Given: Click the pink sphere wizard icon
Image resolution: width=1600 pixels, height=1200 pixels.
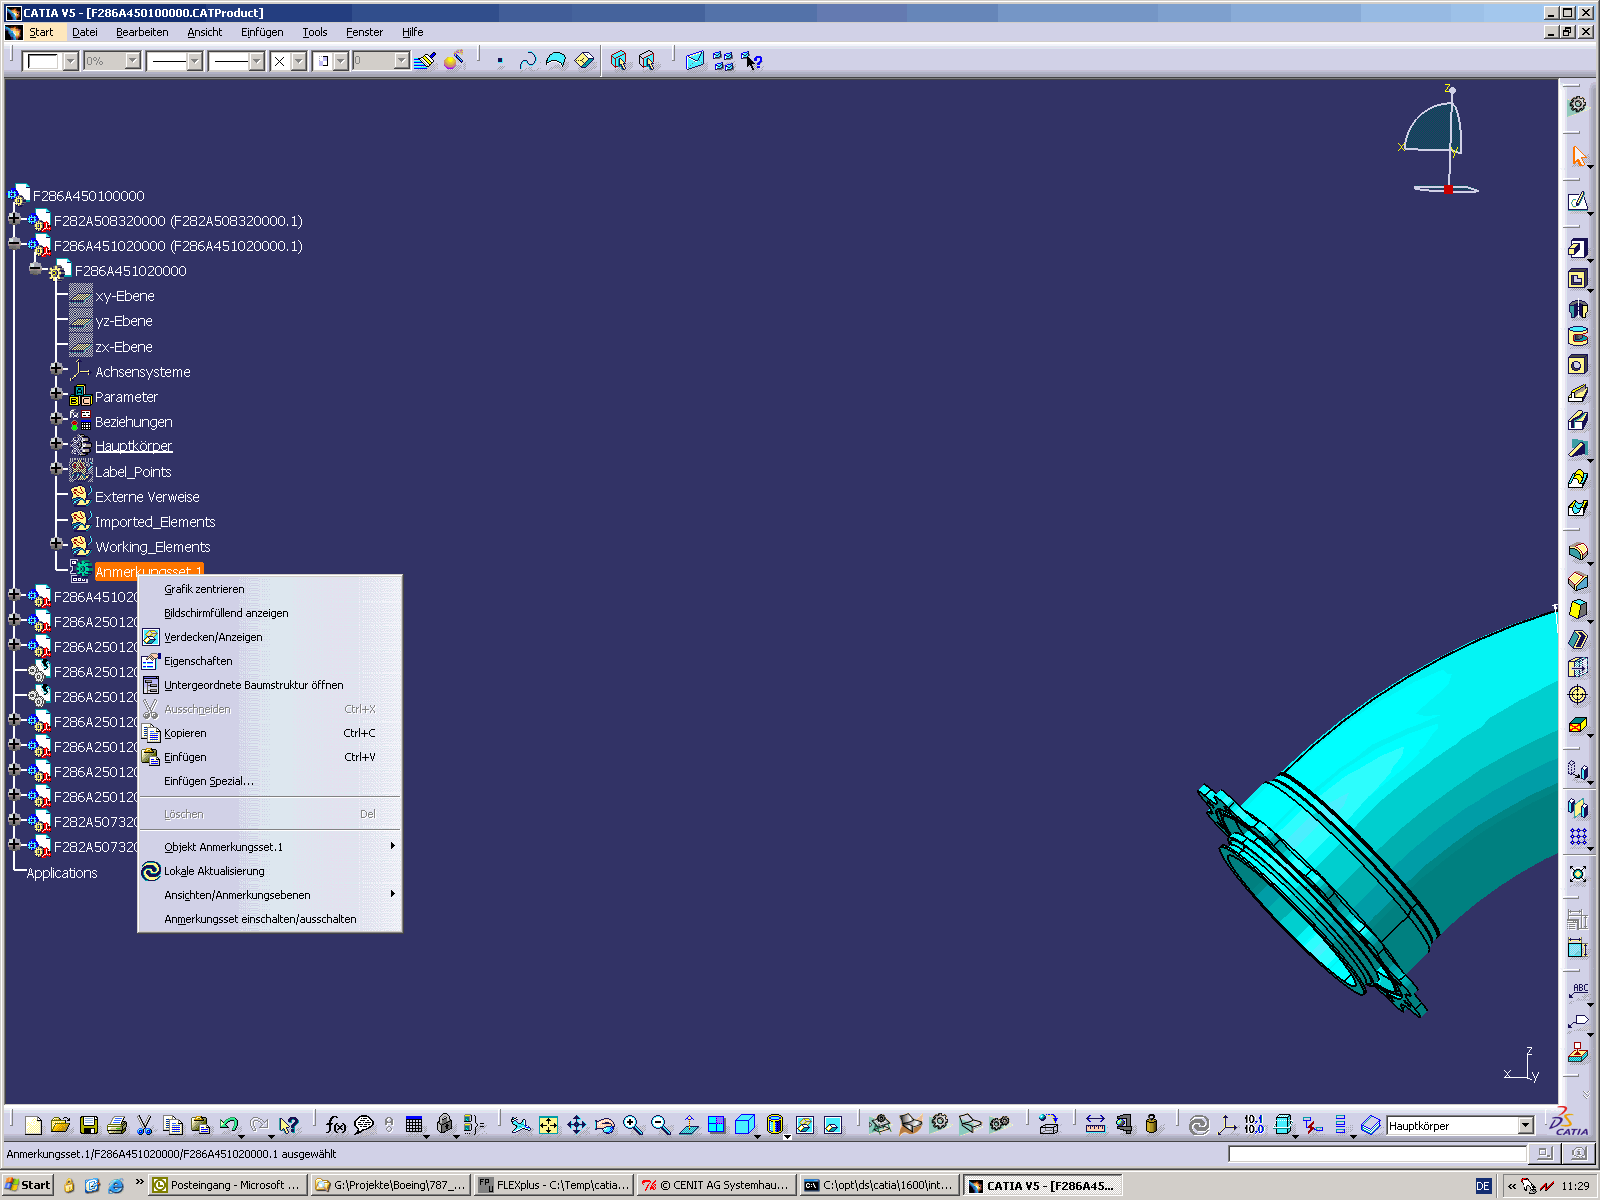Looking at the screenshot, I should tap(454, 61).
